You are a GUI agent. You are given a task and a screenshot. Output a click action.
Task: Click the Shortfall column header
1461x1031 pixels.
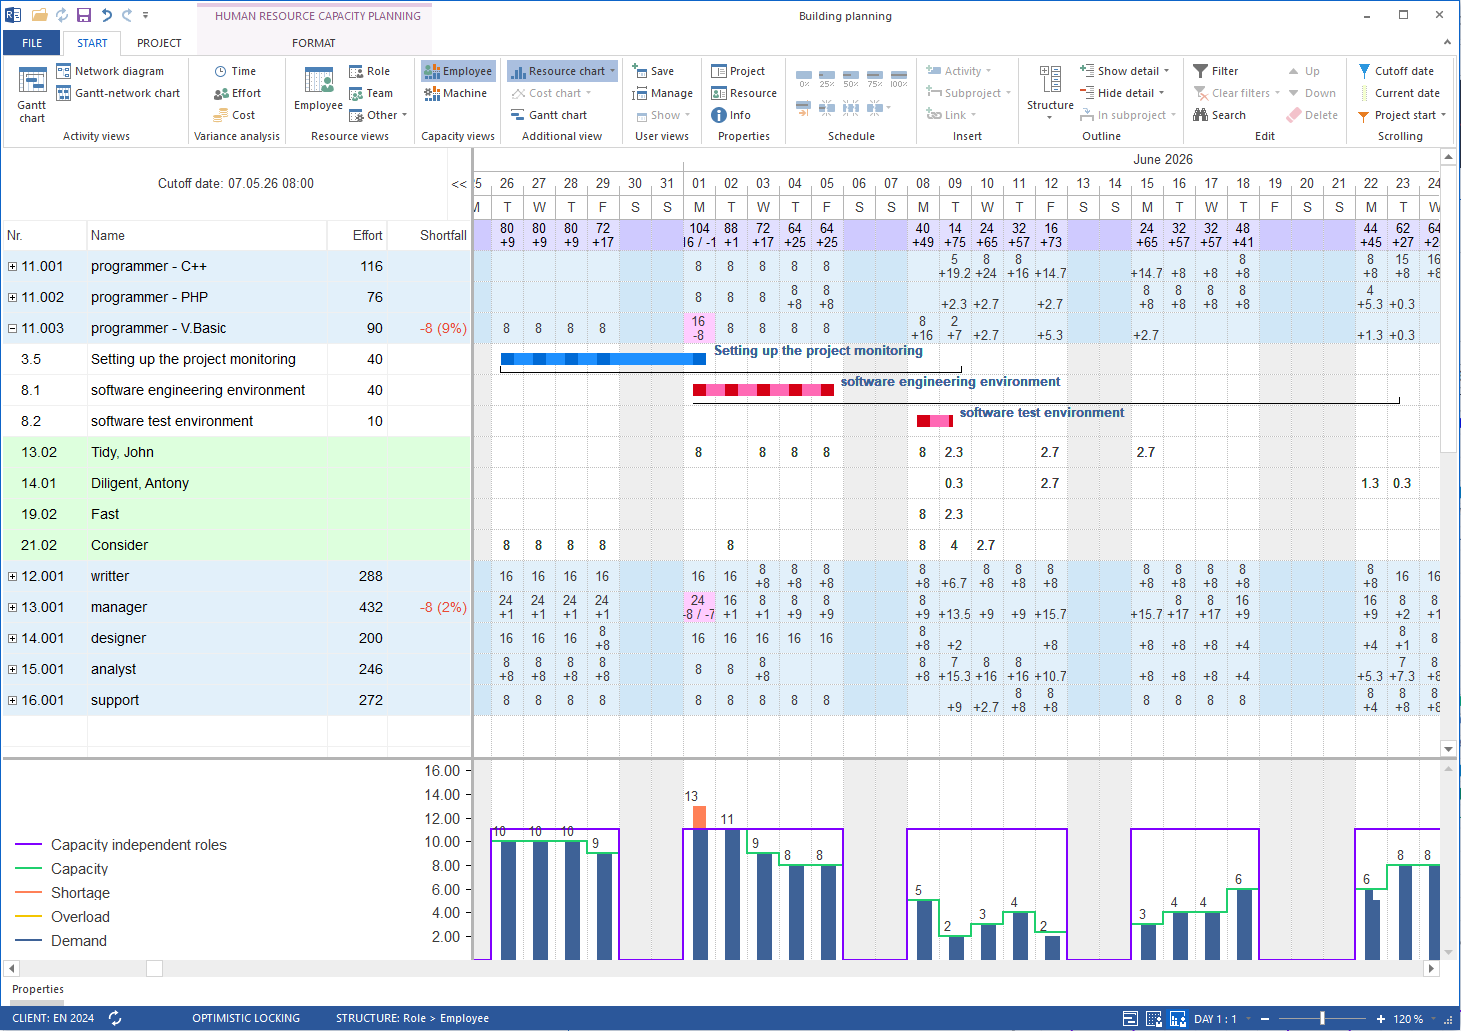point(429,235)
